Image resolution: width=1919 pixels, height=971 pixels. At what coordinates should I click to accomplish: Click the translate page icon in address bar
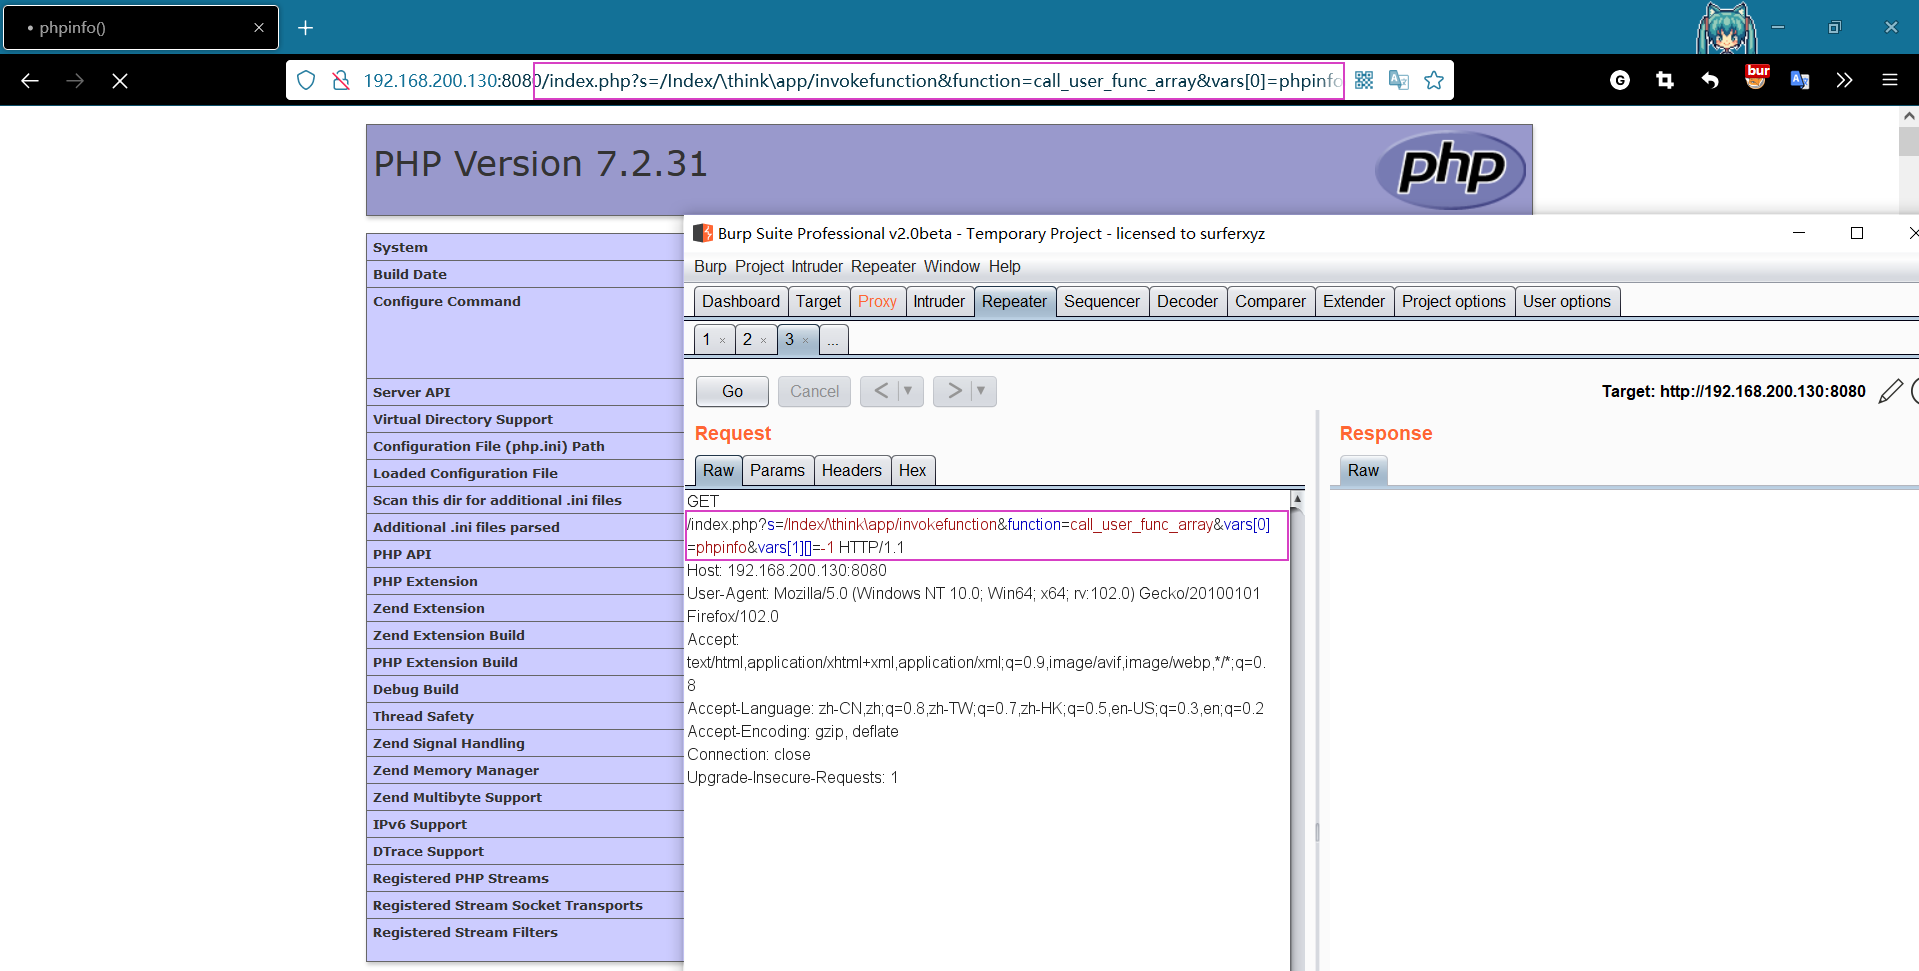tap(1399, 80)
